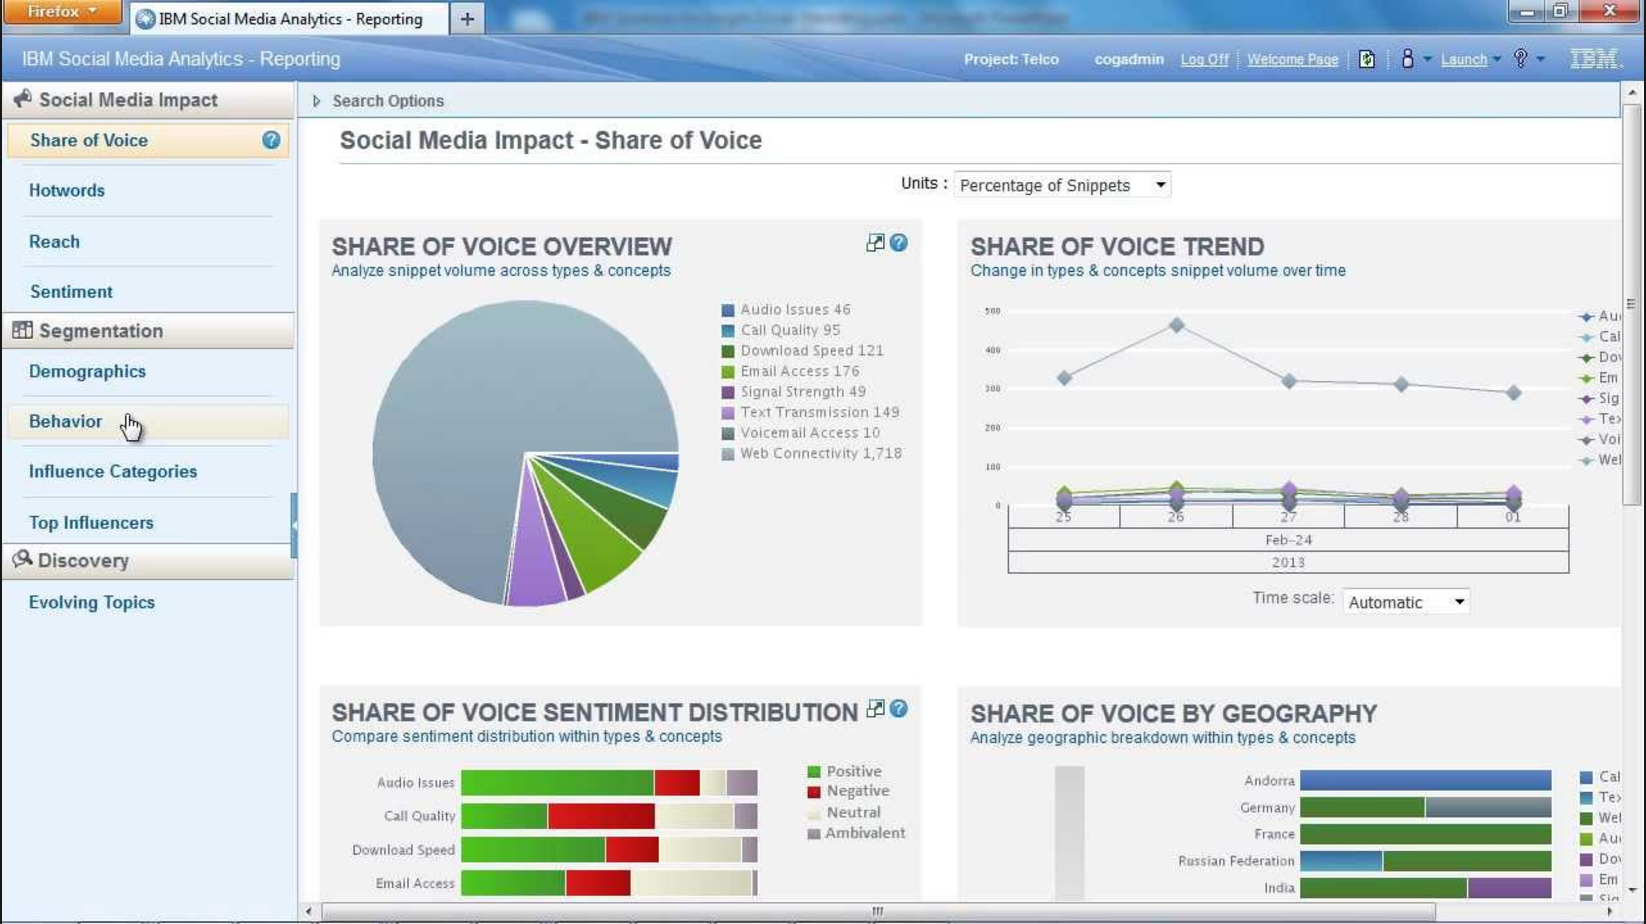This screenshot has width=1646, height=924.
Task: Click the scroll up arrow at top right
Action: 1632,92
